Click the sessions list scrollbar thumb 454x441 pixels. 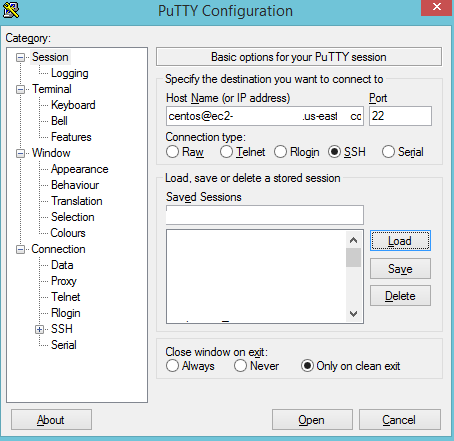[353, 257]
